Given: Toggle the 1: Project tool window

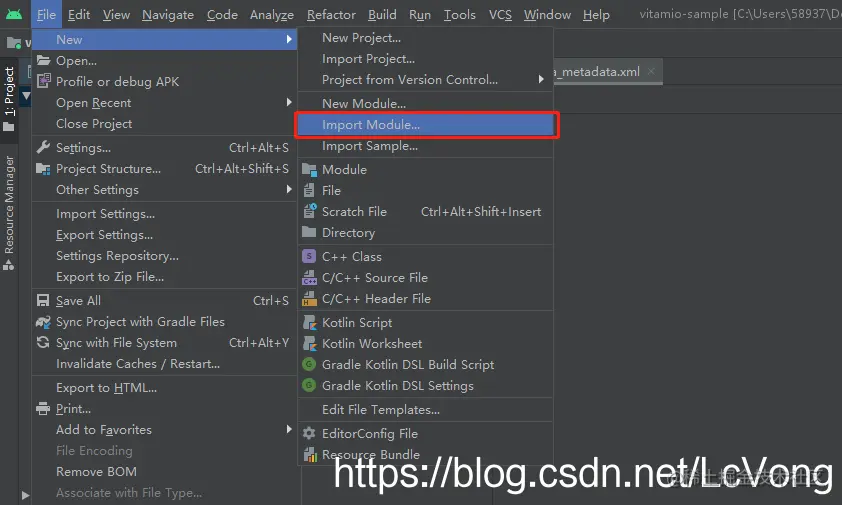Looking at the screenshot, I should point(9,98).
